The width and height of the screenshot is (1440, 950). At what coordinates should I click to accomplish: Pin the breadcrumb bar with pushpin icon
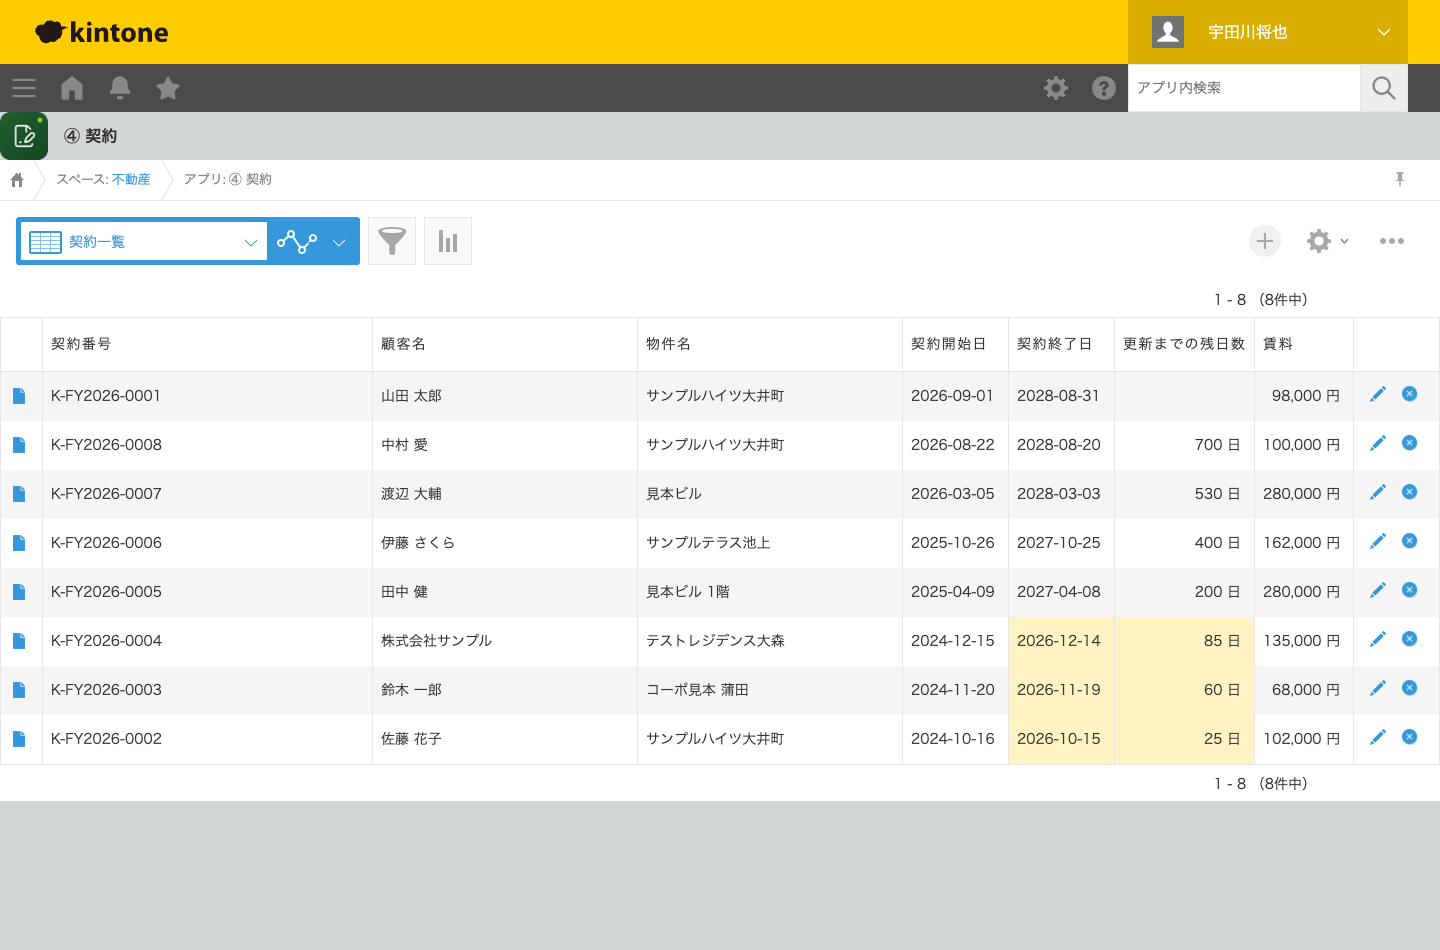pos(1400,179)
